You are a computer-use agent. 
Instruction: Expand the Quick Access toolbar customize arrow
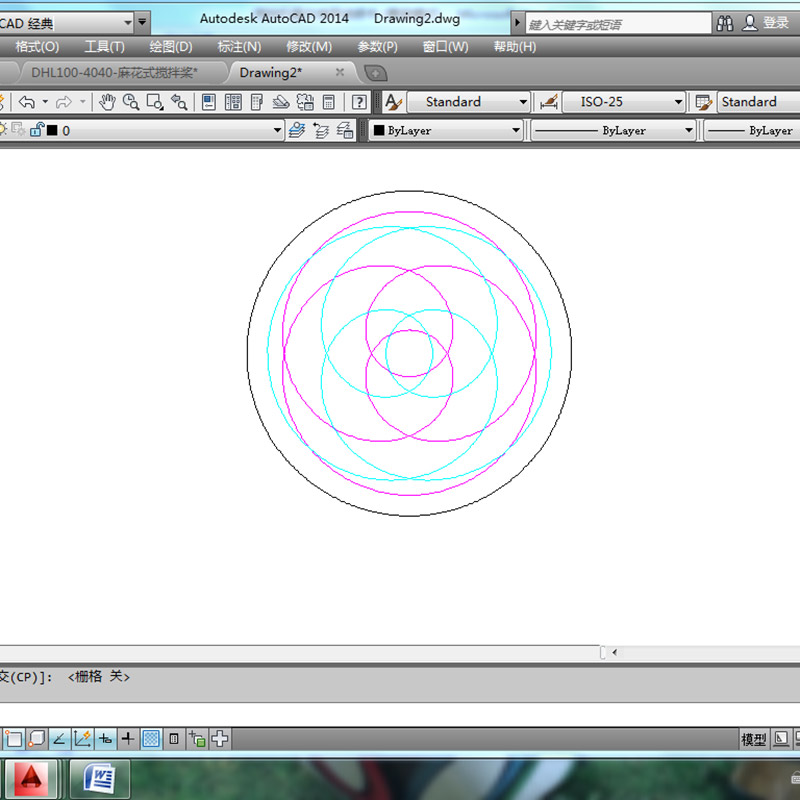(x=142, y=22)
